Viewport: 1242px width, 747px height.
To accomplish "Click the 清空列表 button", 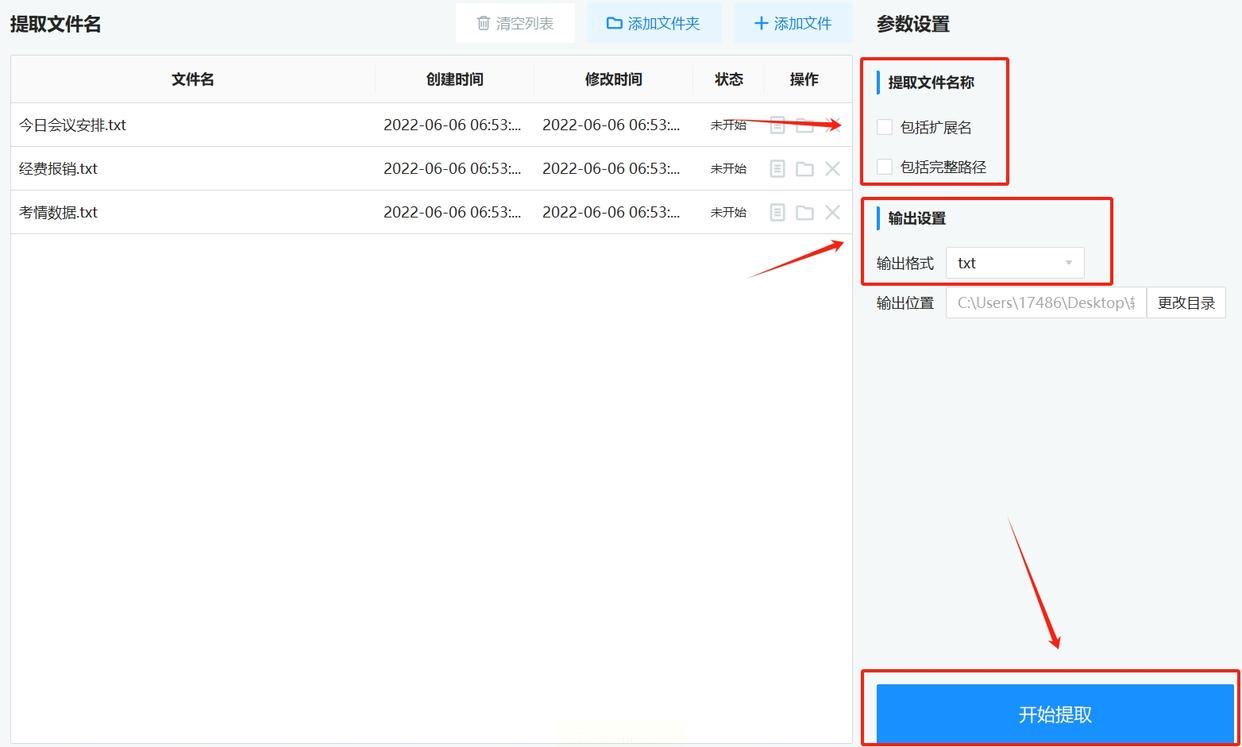I will click(515, 23).
